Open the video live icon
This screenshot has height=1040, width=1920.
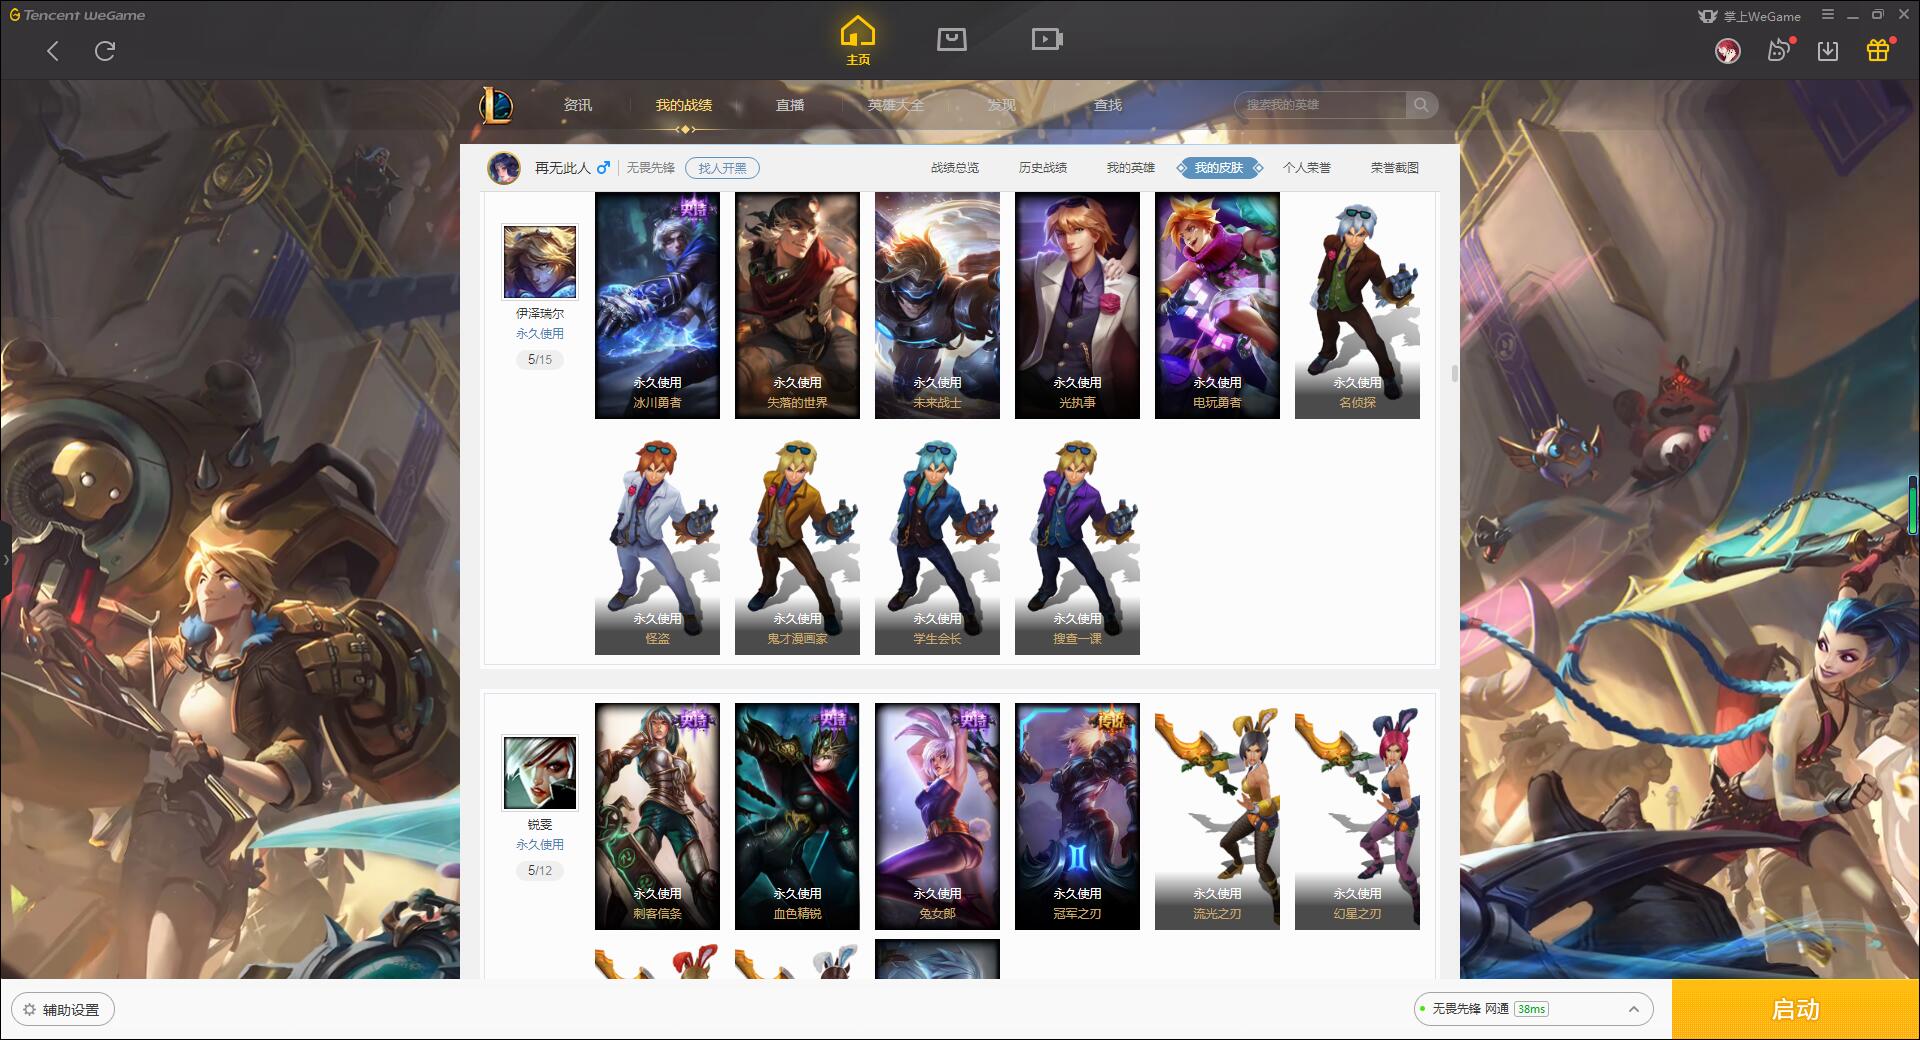[x=1047, y=39]
